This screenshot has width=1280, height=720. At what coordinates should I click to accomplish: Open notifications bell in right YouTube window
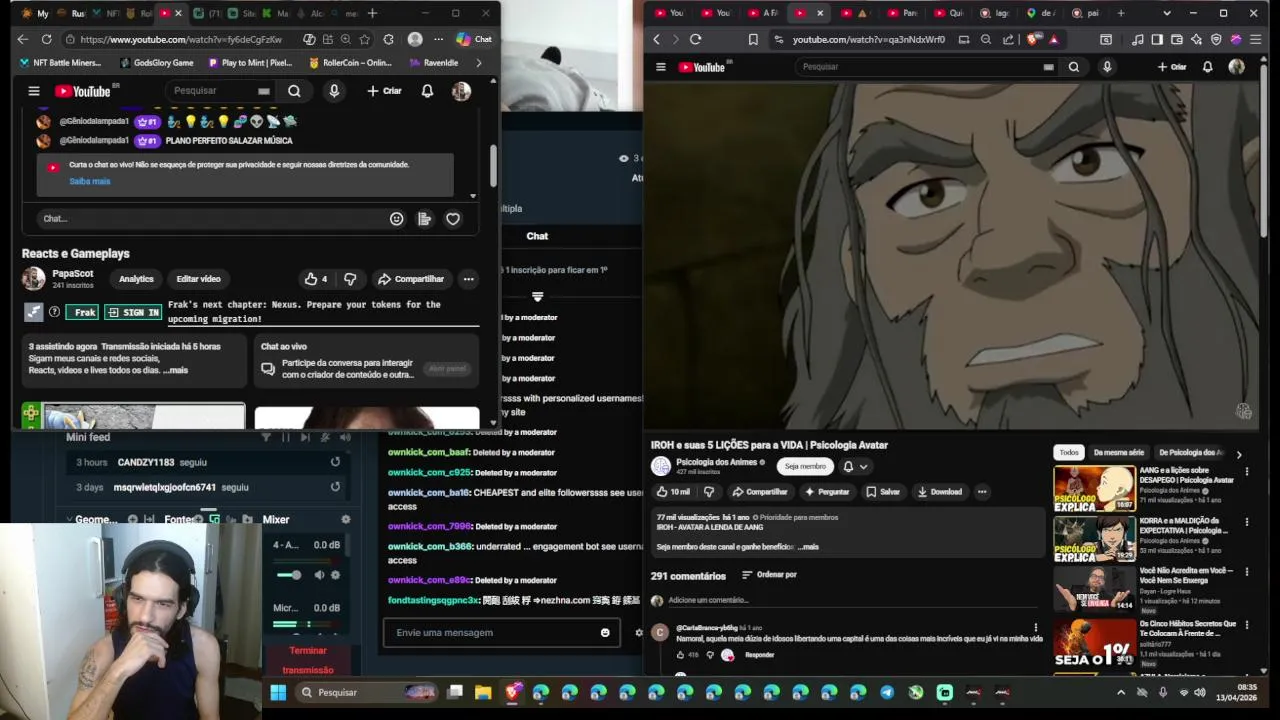tap(1207, 67)
